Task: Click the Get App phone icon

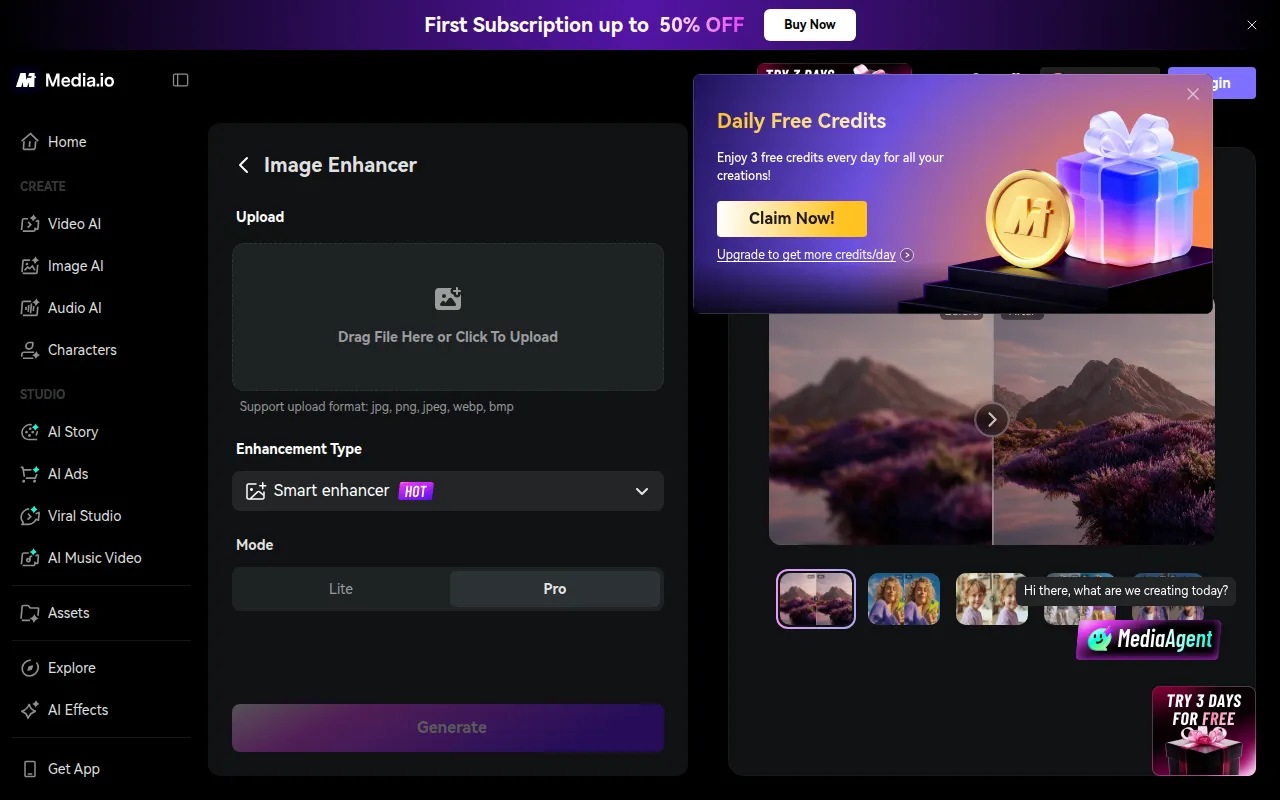Action: (30, 769)
